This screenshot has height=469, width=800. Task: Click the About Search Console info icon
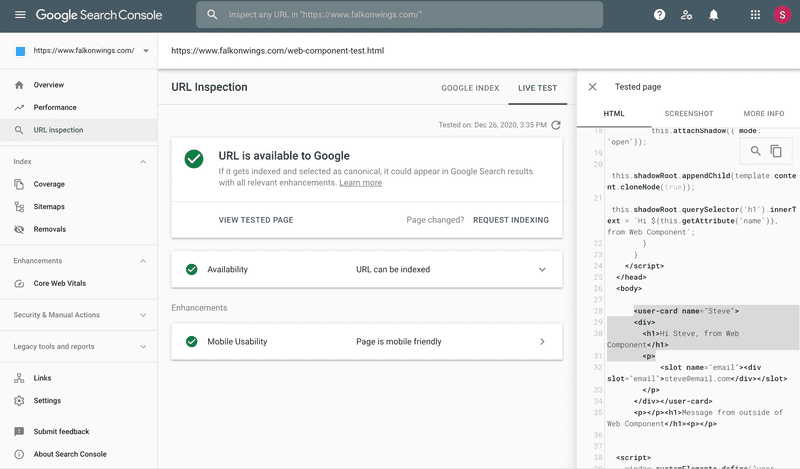(x=19, y=454)
